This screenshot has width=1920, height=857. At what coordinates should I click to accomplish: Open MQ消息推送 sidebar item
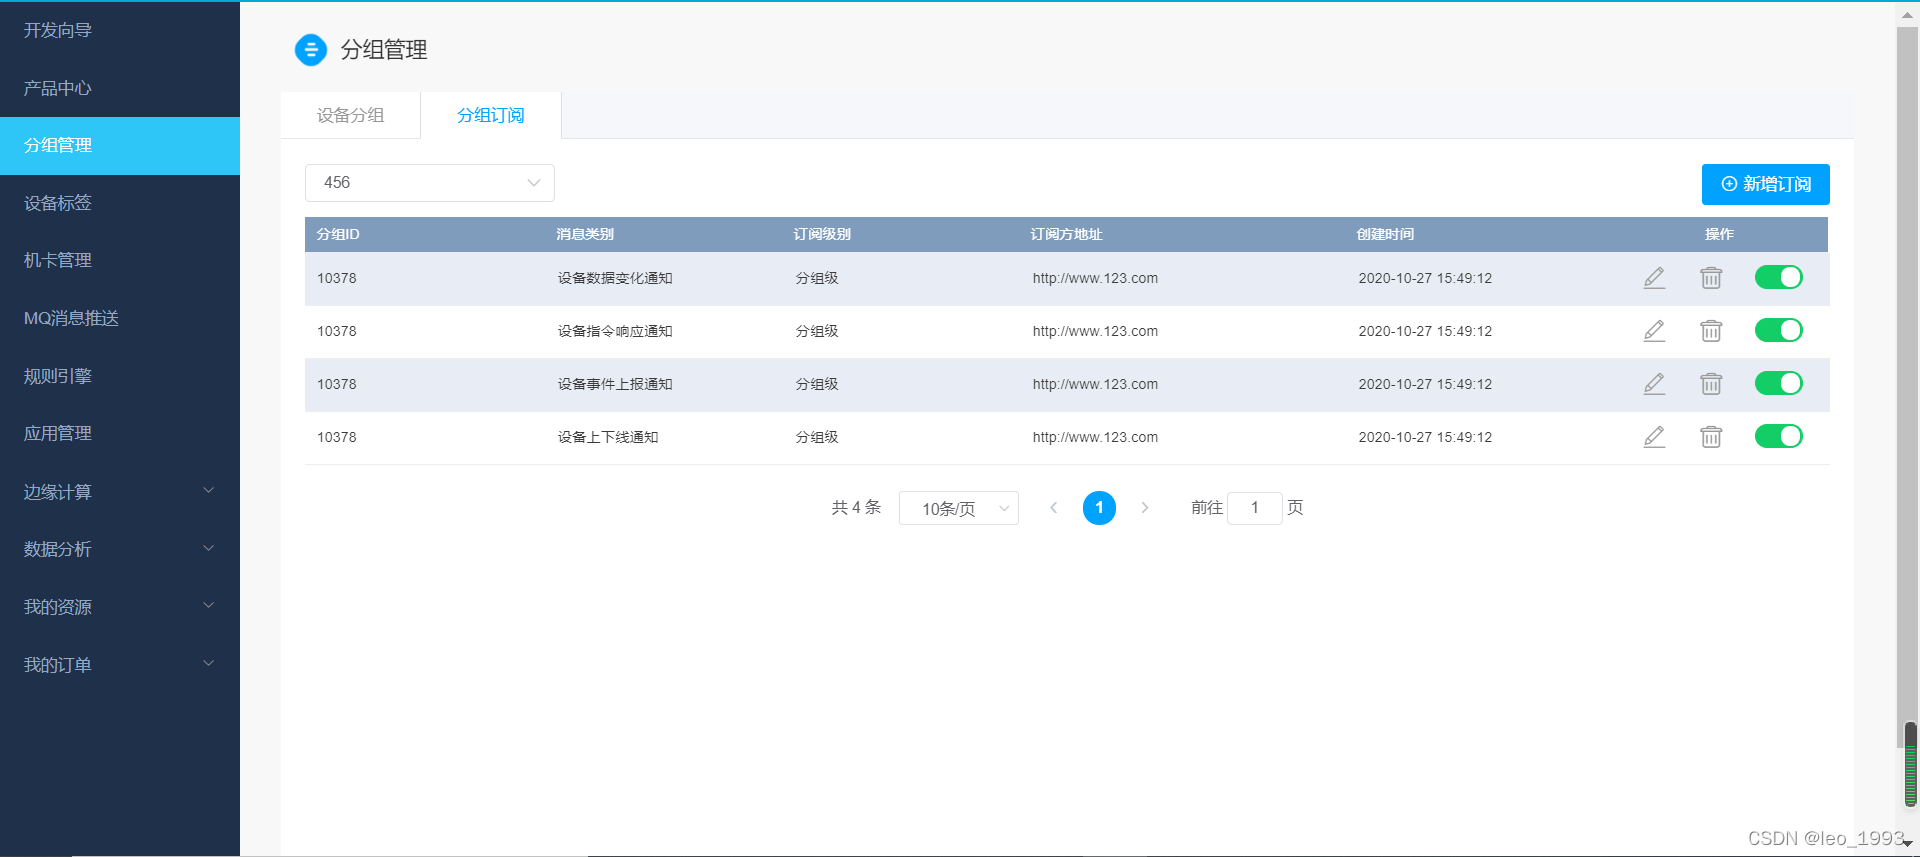120,318
